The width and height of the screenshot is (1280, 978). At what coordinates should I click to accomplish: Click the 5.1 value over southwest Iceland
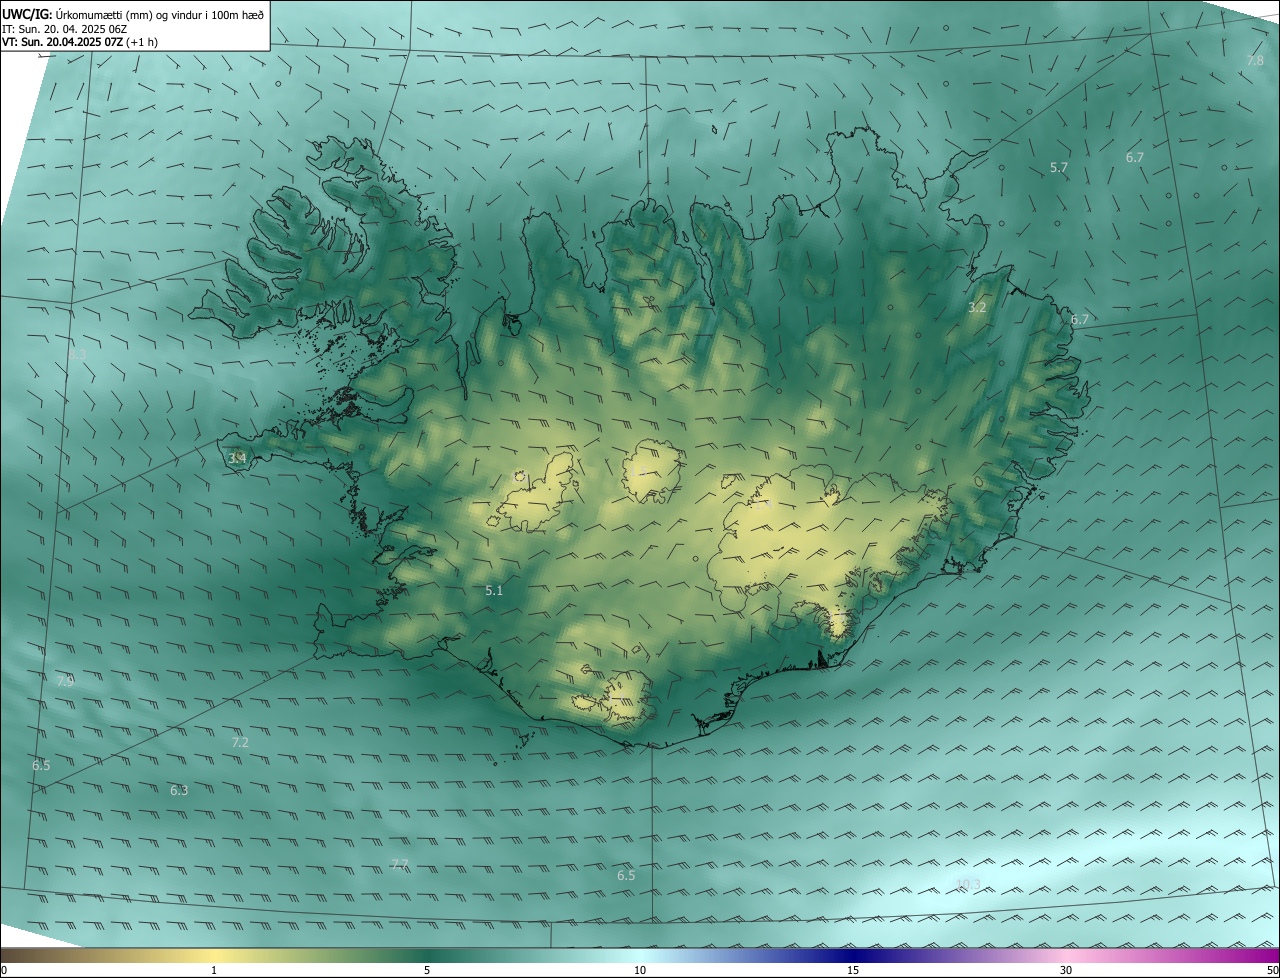click(494, 591)
